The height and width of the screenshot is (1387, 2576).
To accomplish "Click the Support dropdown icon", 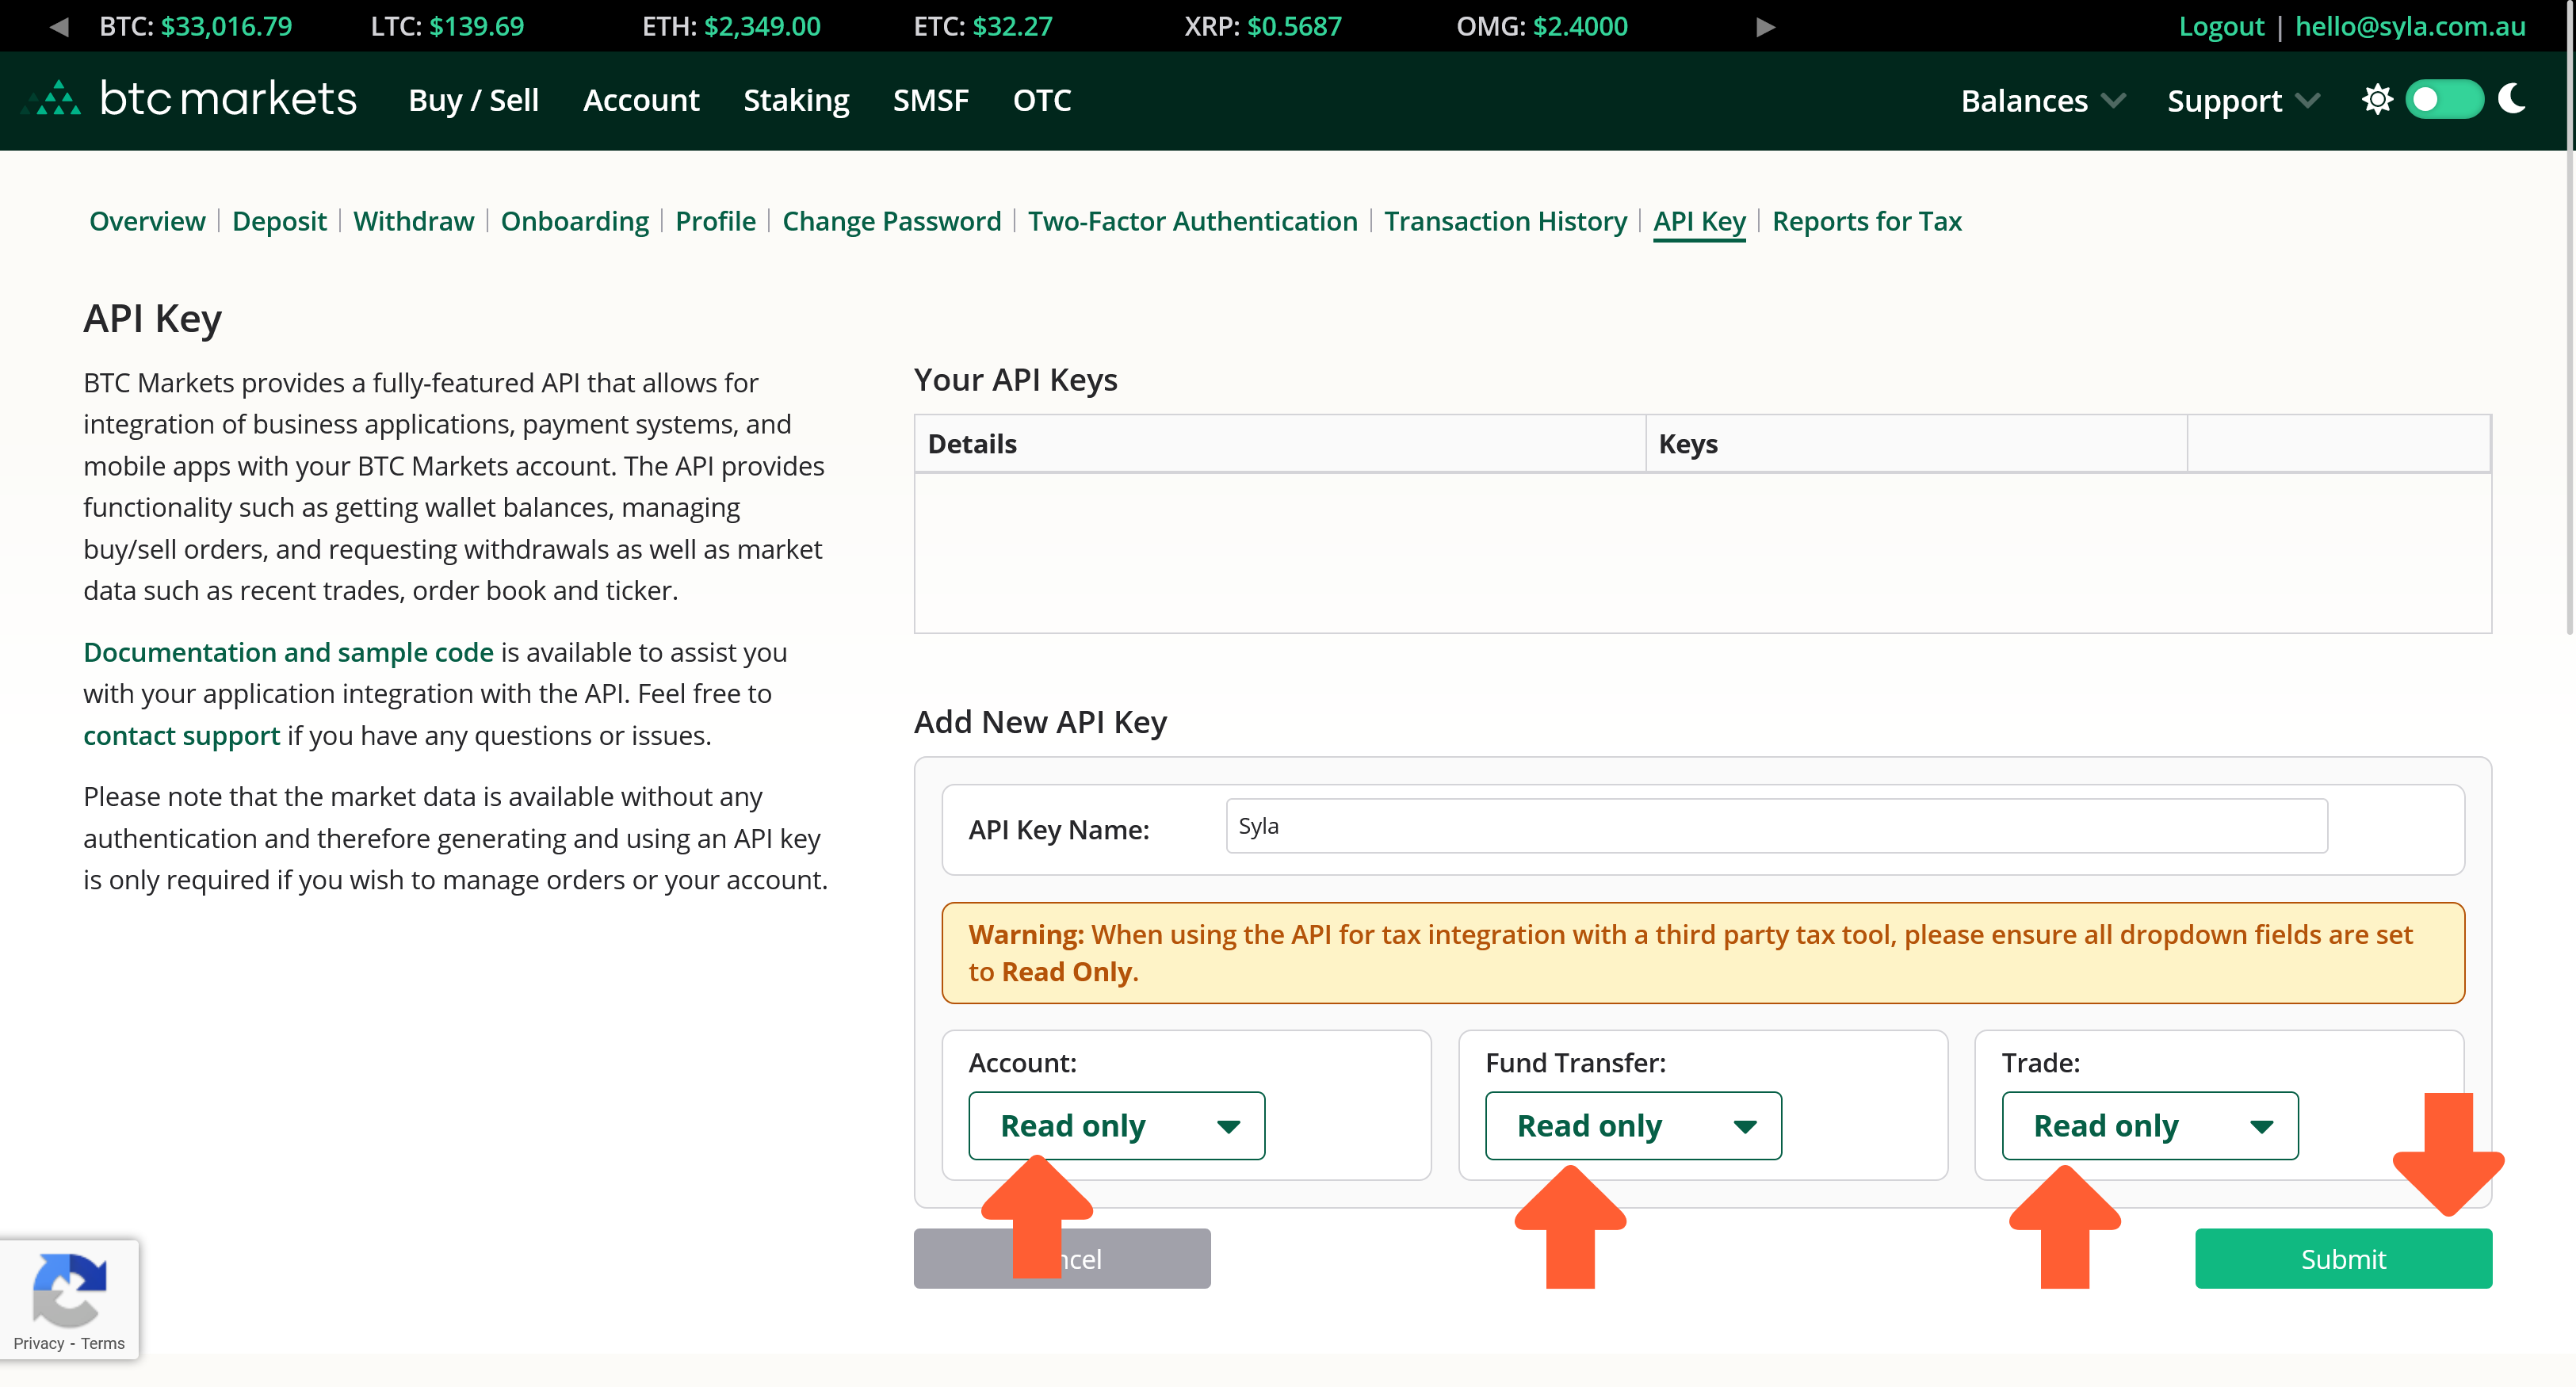I will point(2310,101).
